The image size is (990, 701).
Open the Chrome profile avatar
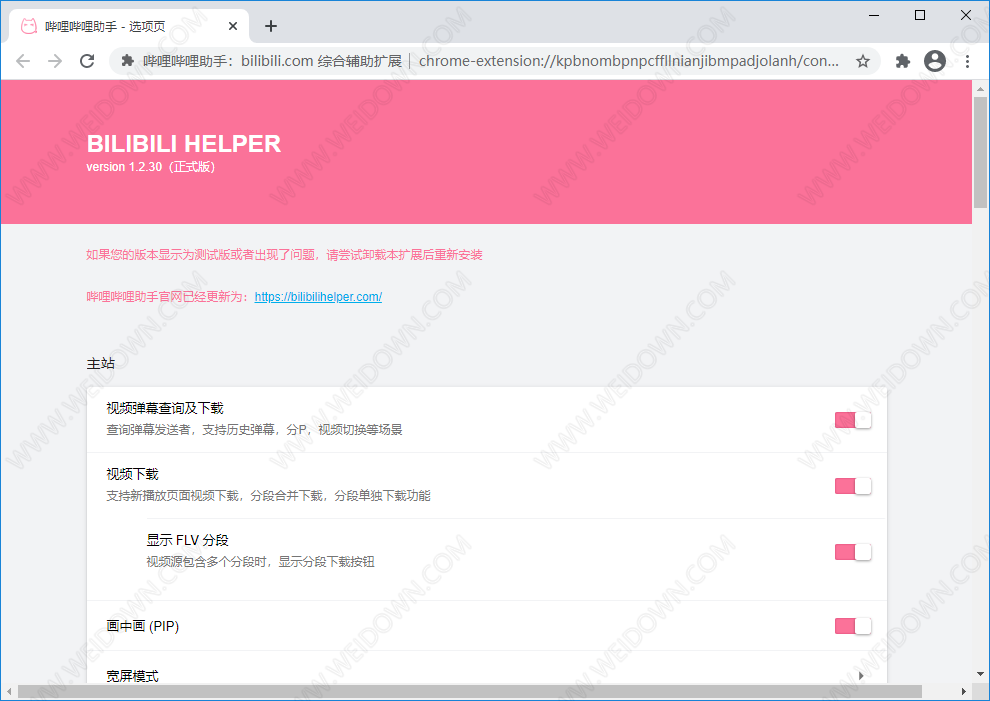[x=934, y=61]
